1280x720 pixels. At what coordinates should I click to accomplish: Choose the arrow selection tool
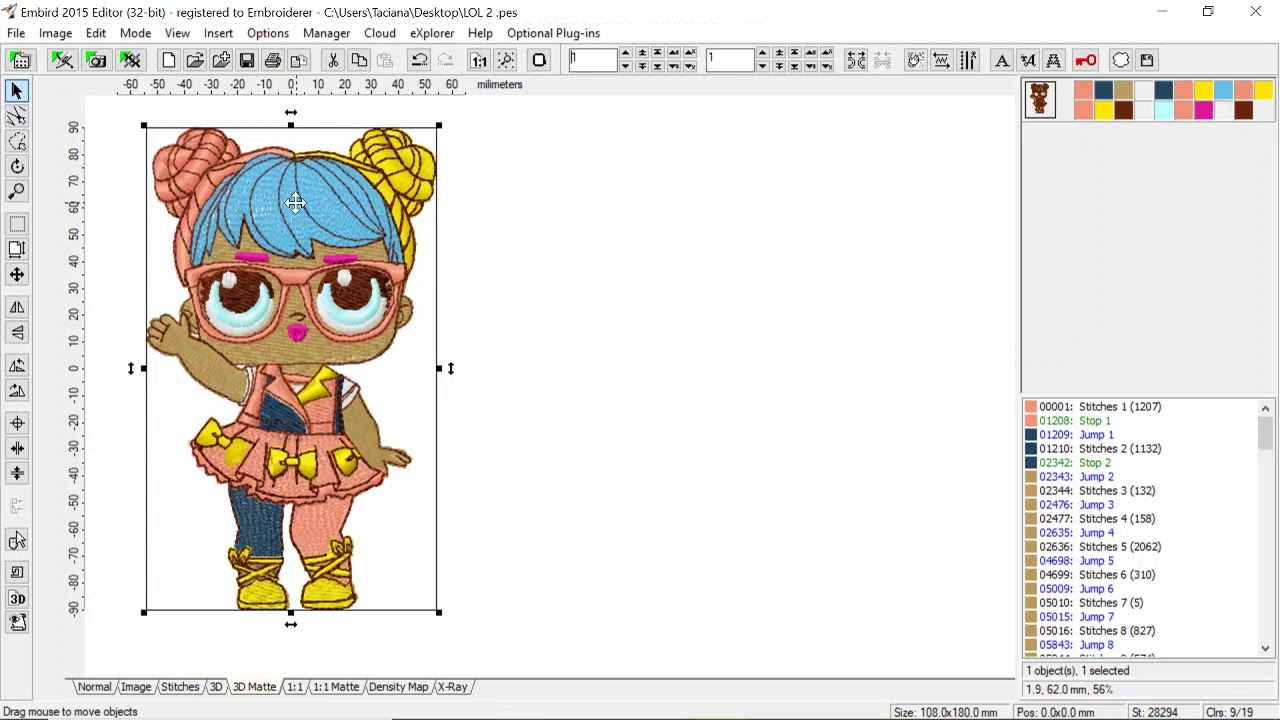pos(17,92)
